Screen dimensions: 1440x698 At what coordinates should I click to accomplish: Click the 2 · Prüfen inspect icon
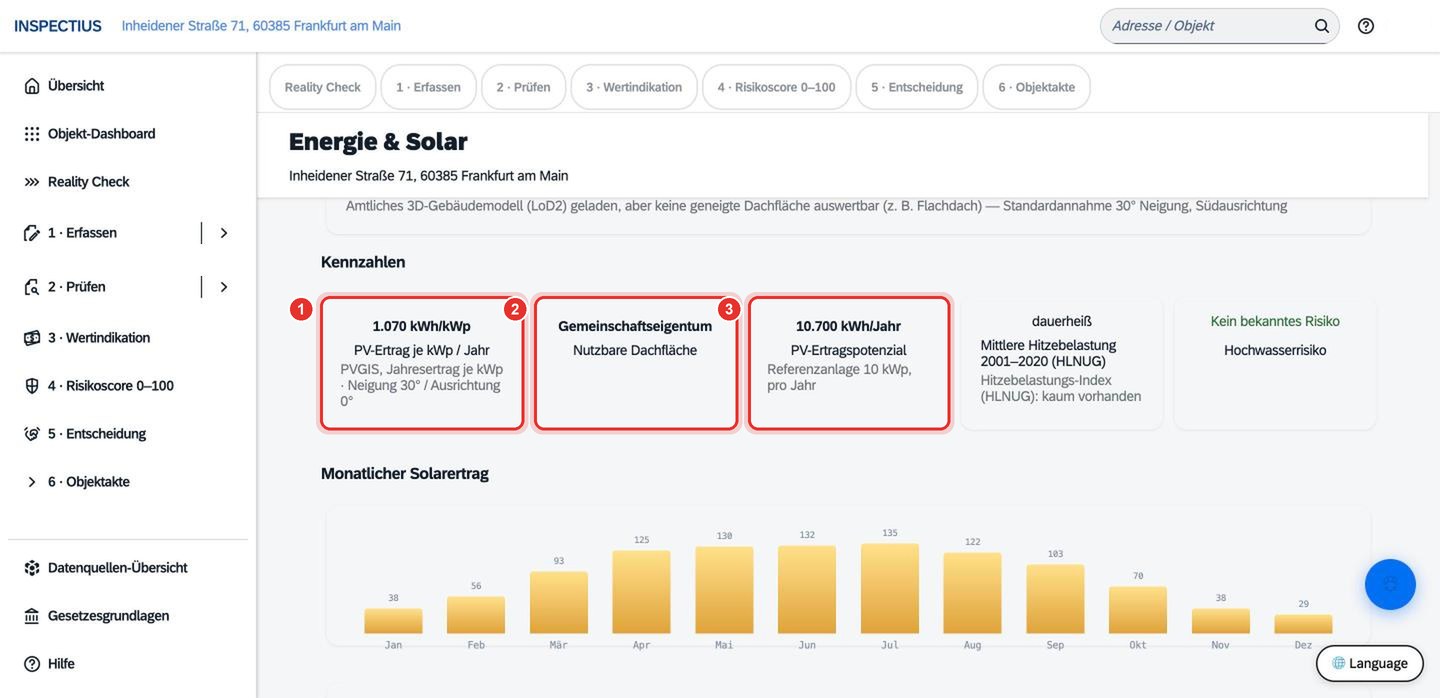point(32,287)
